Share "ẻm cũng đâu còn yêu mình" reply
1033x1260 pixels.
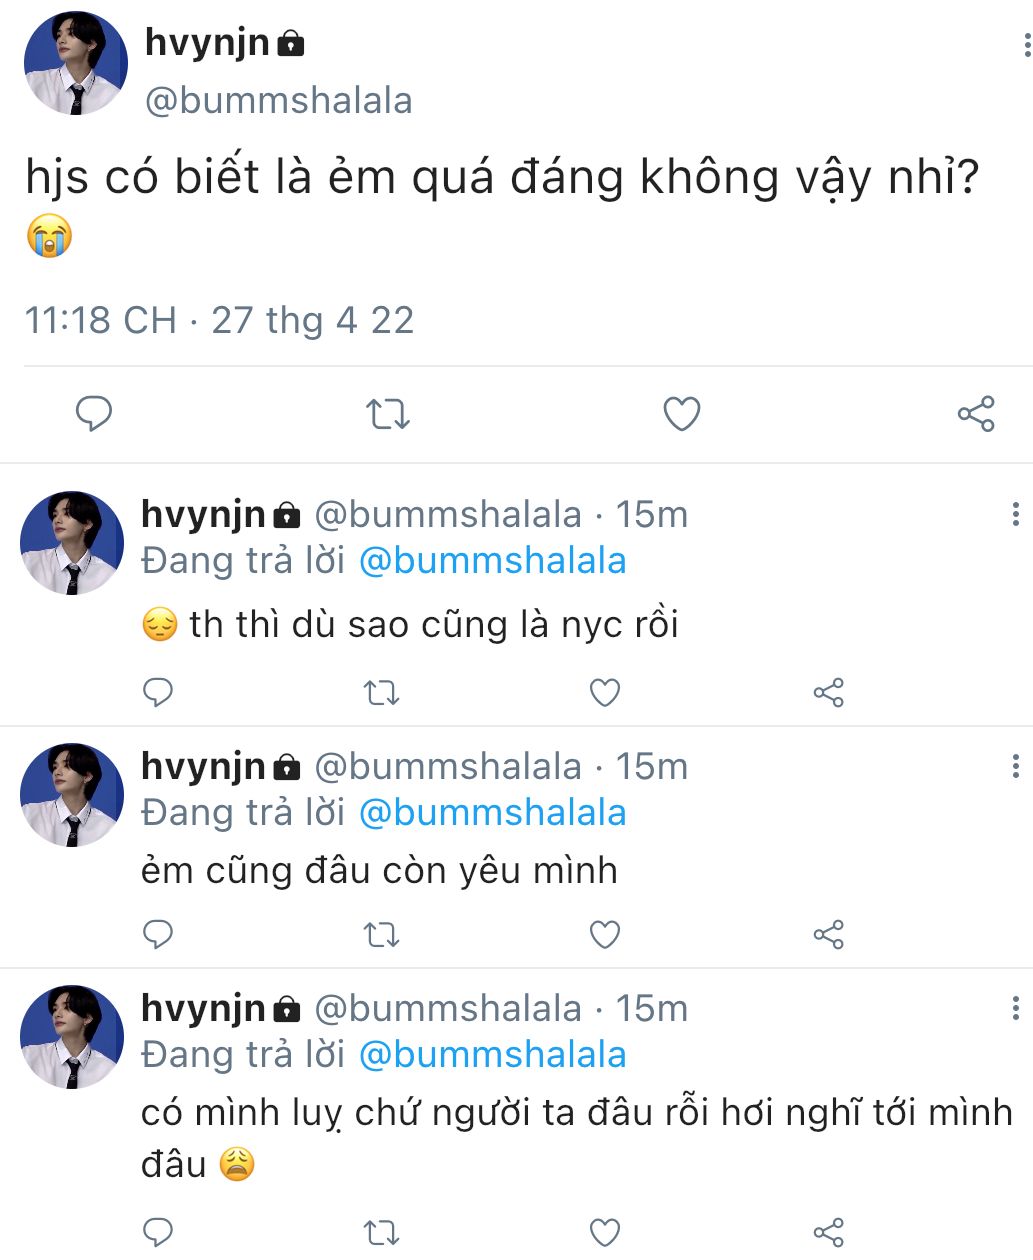[x=828, y=934]
